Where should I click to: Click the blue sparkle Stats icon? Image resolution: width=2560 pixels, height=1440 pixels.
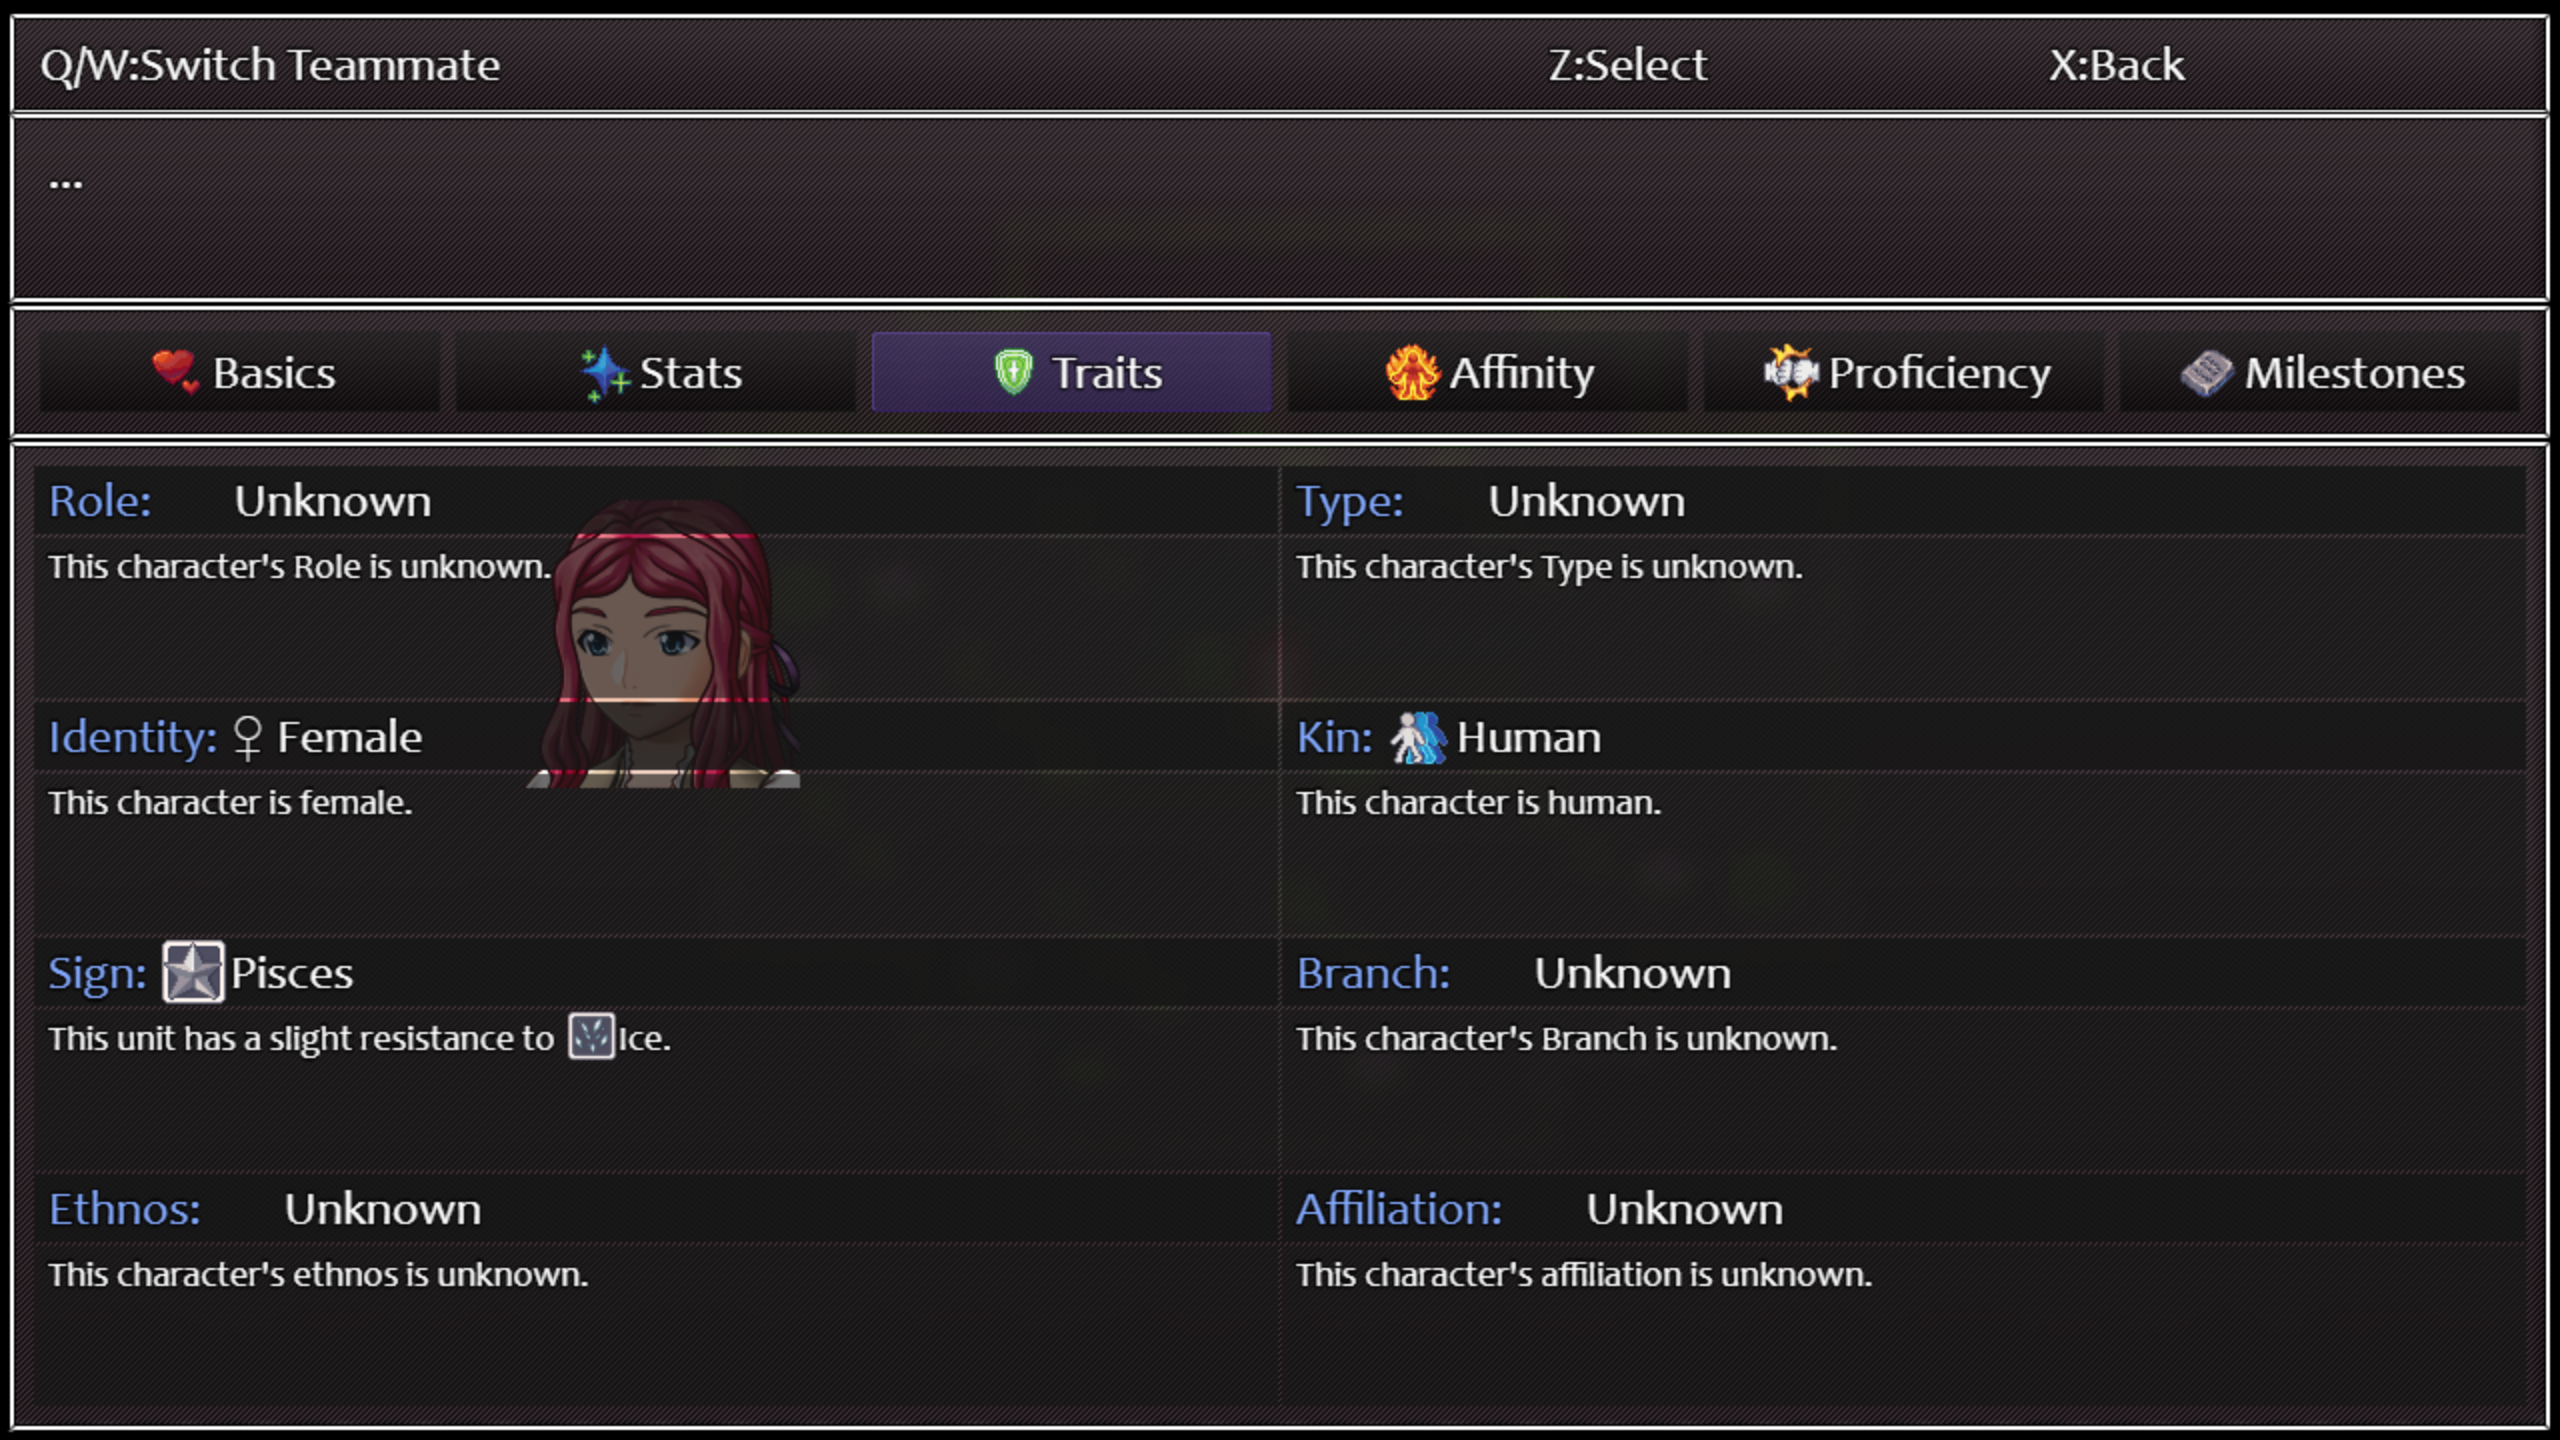click(605, 373)
